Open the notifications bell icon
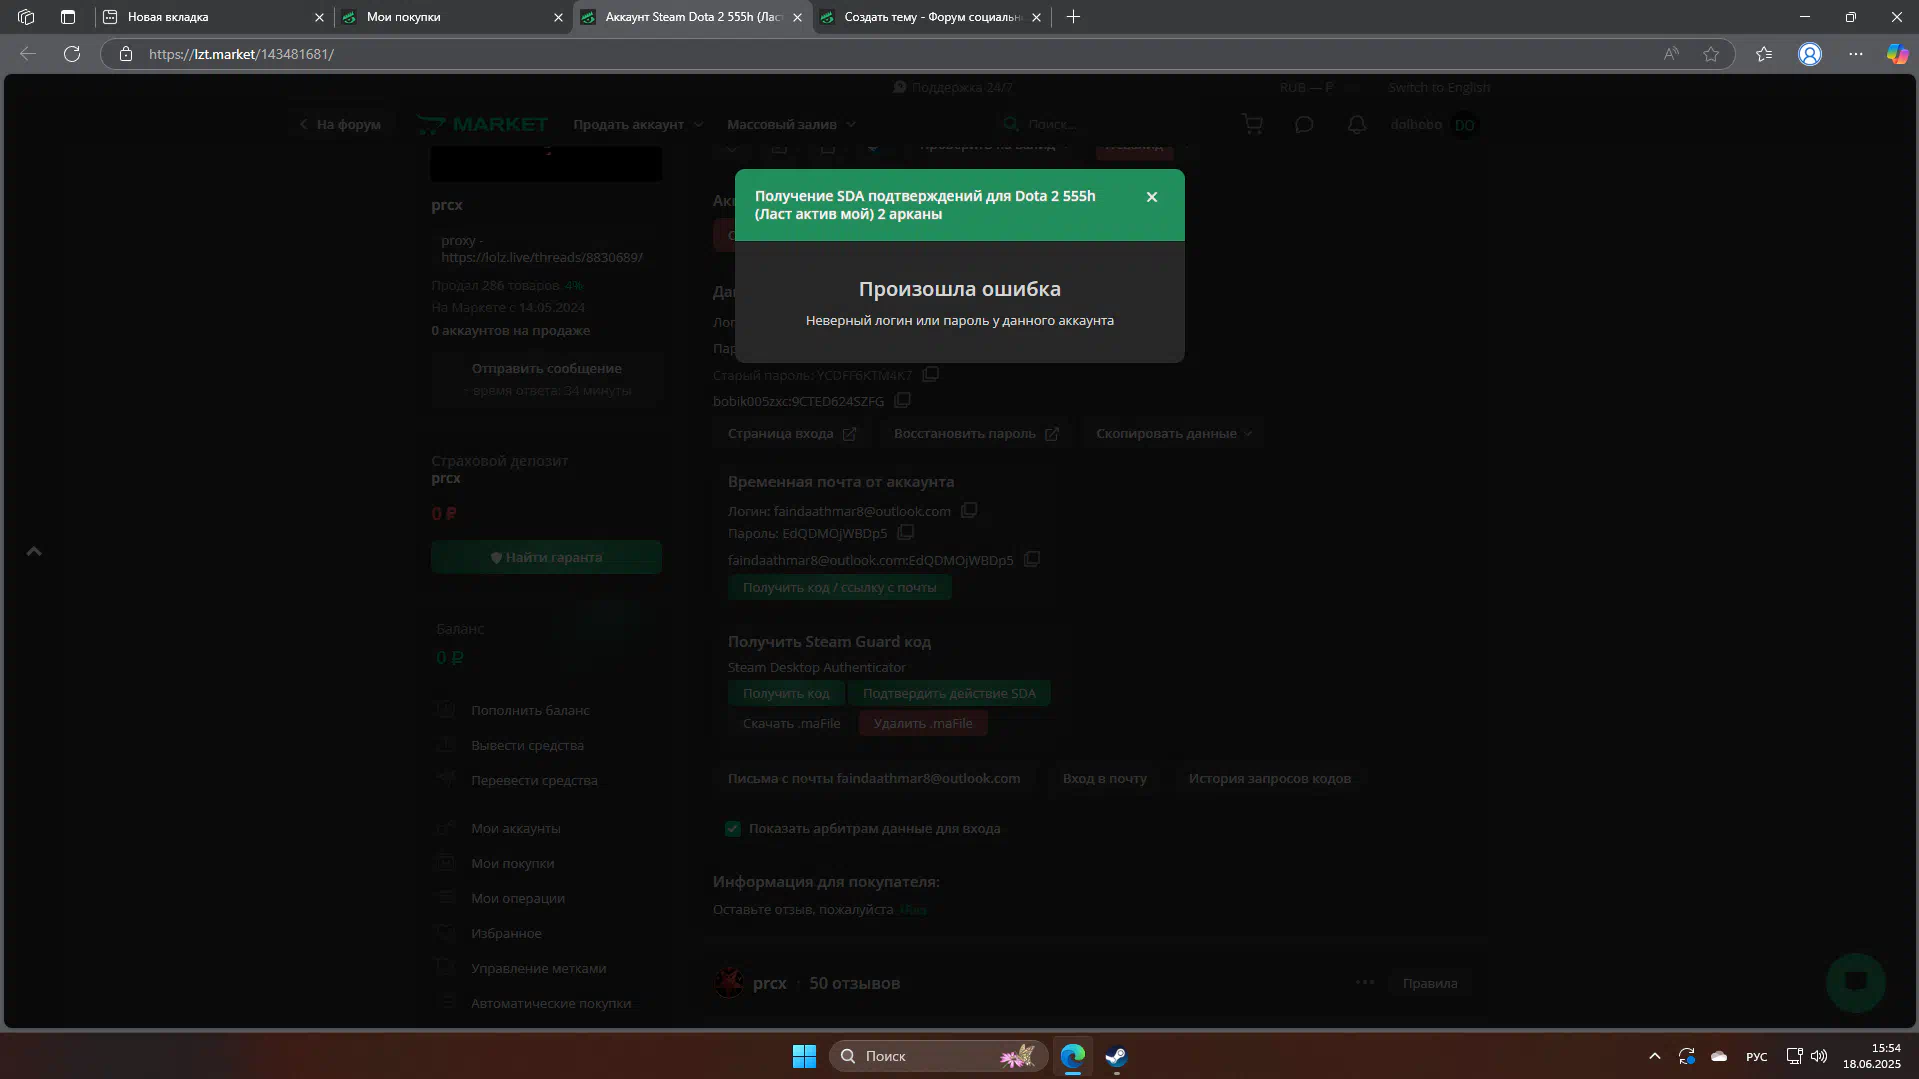The width and height of the screenshot is (1919, 1079). 1356,124
